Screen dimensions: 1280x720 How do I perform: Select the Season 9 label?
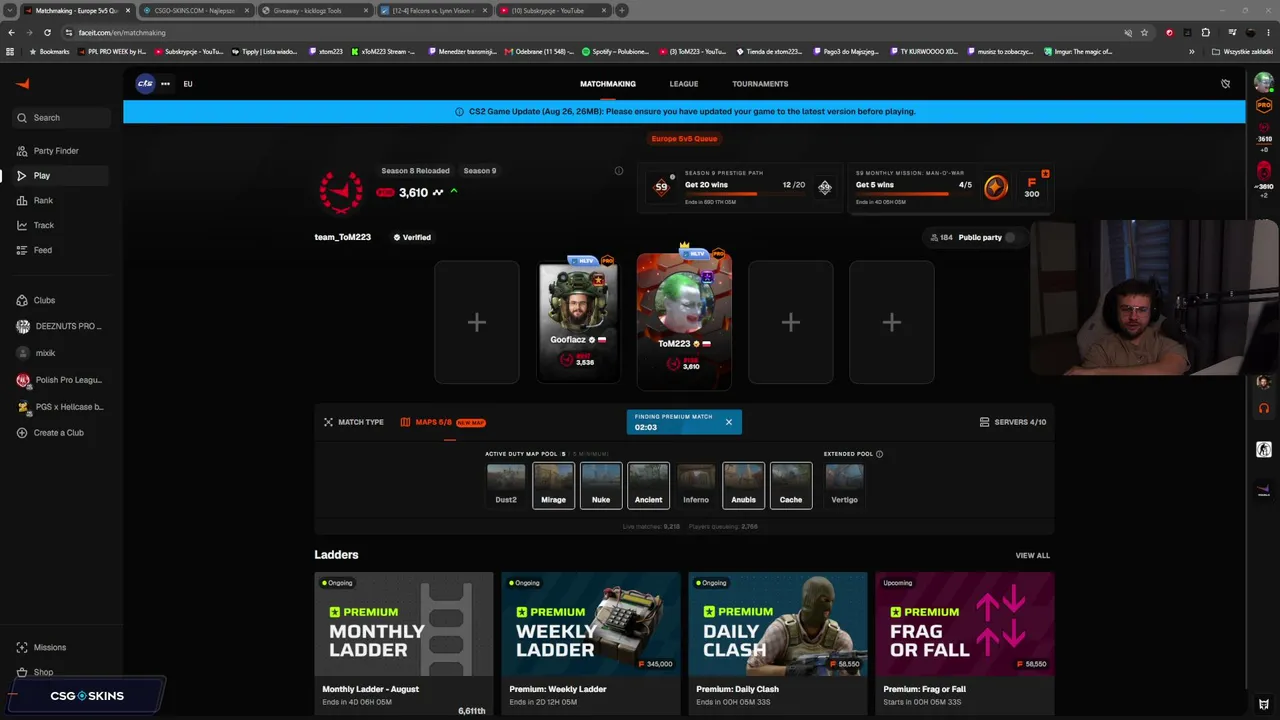pos(480,171)
